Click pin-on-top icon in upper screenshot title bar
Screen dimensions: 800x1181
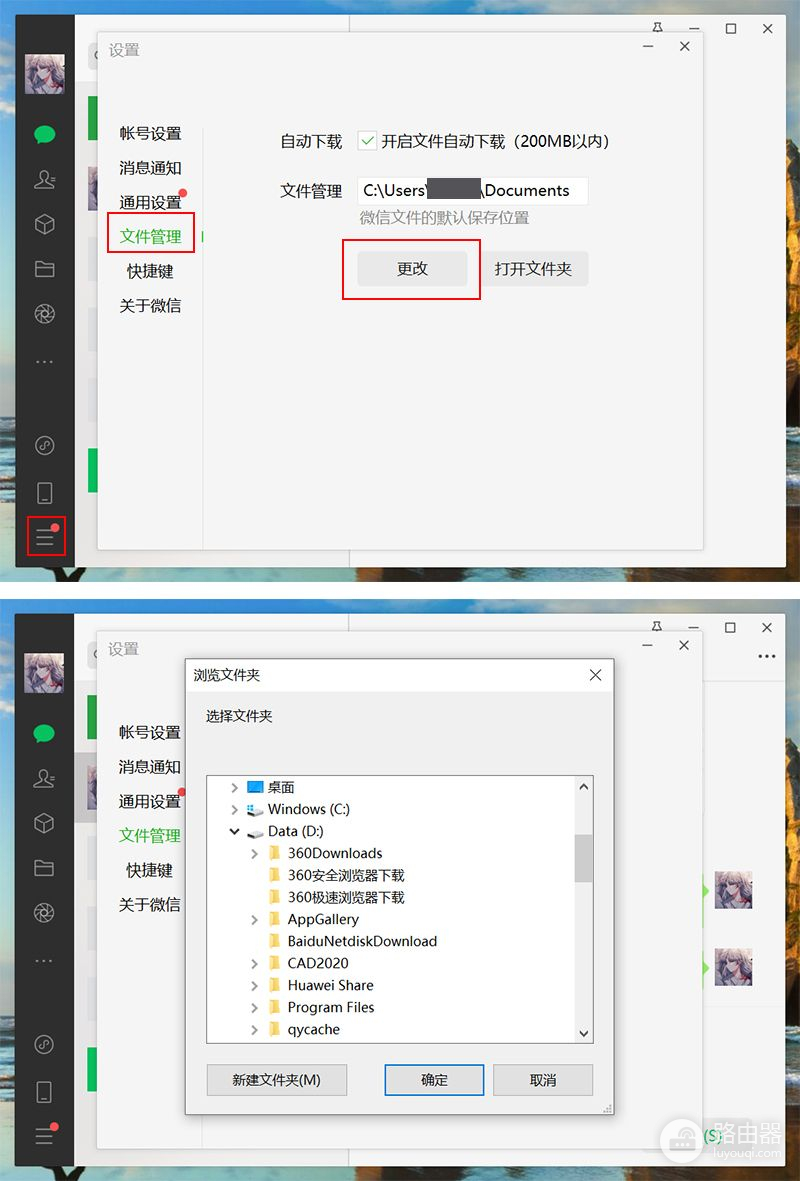(x=658, y=28)
